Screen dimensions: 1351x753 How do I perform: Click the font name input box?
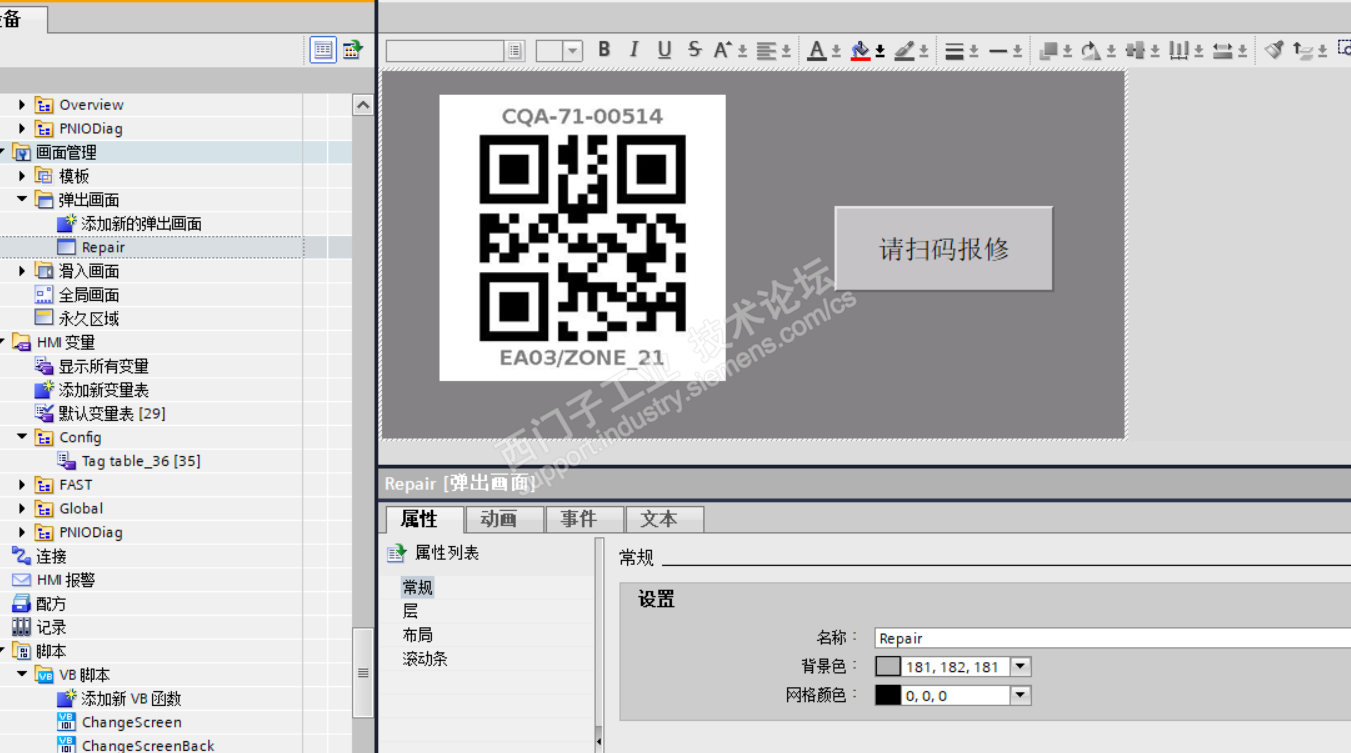445,51
